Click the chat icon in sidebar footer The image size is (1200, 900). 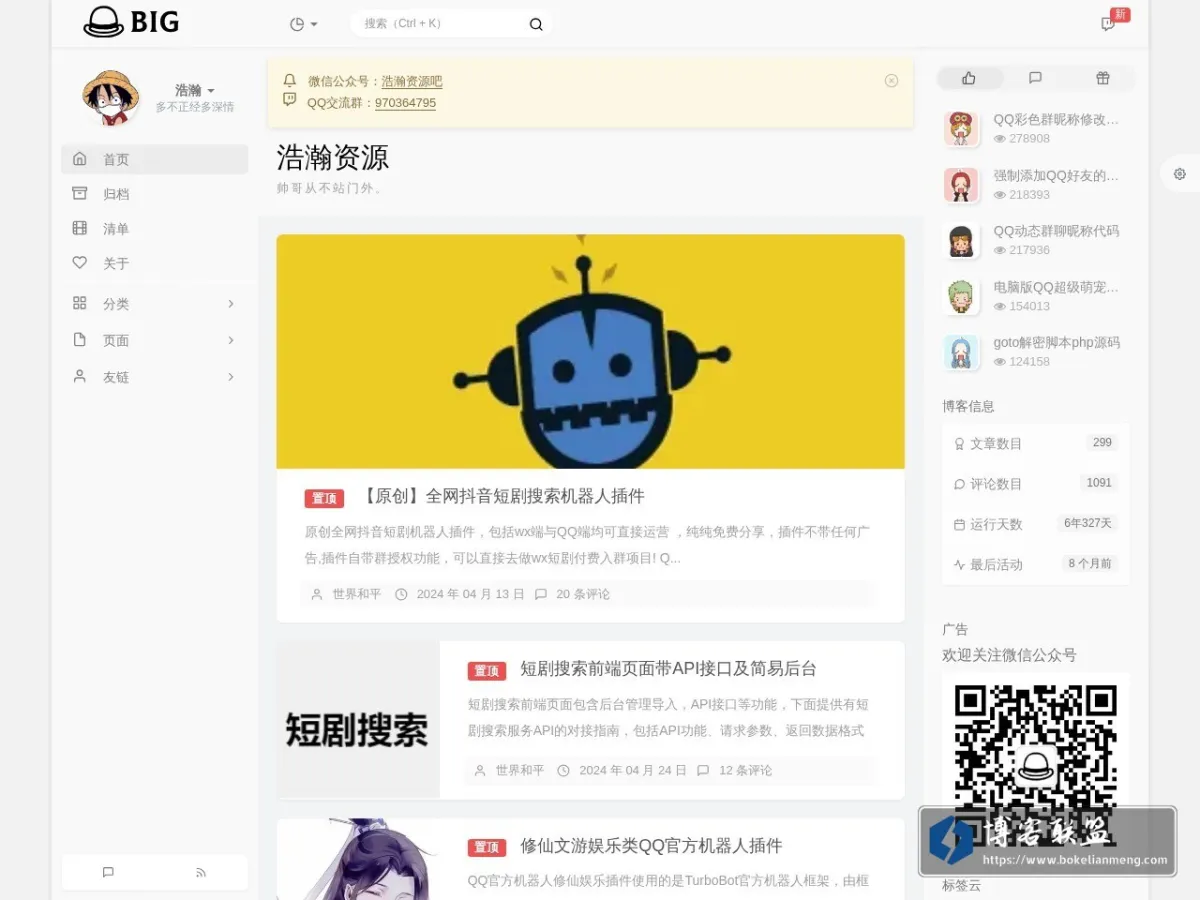coord(108,872)
